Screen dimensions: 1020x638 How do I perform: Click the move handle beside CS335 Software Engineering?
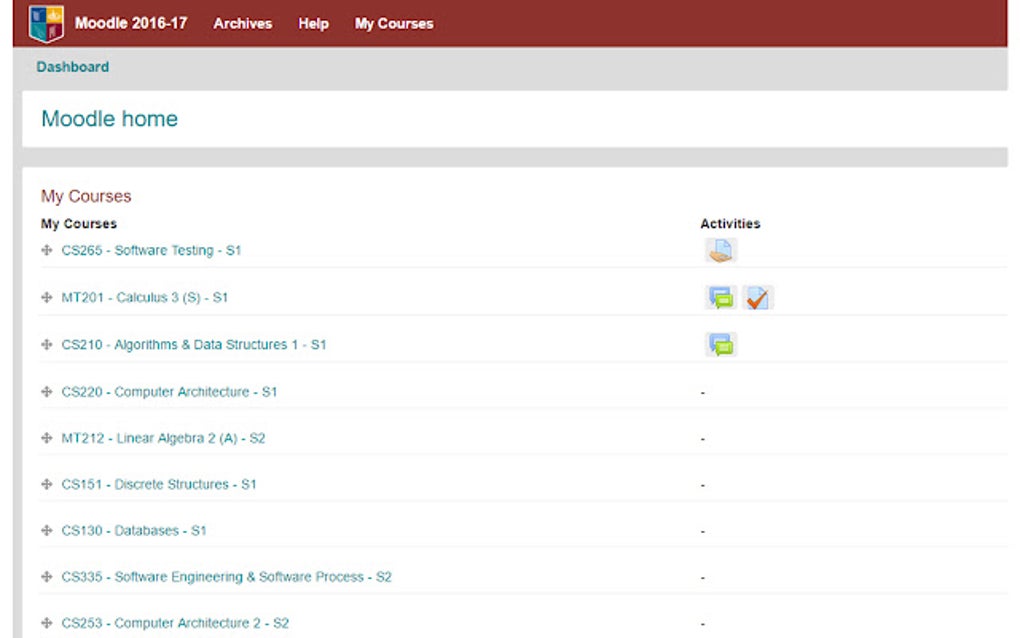(47, 577)
